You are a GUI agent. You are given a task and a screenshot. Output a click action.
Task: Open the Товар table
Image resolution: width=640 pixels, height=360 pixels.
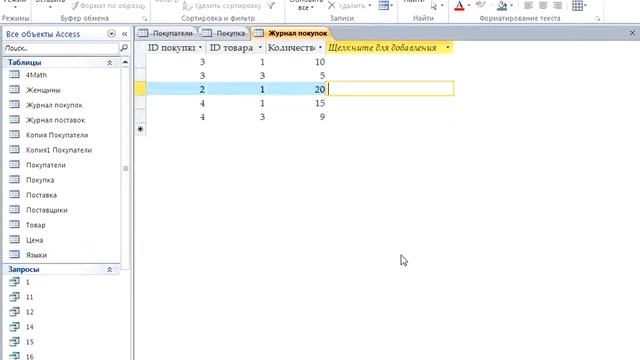(x=36, y=225)
